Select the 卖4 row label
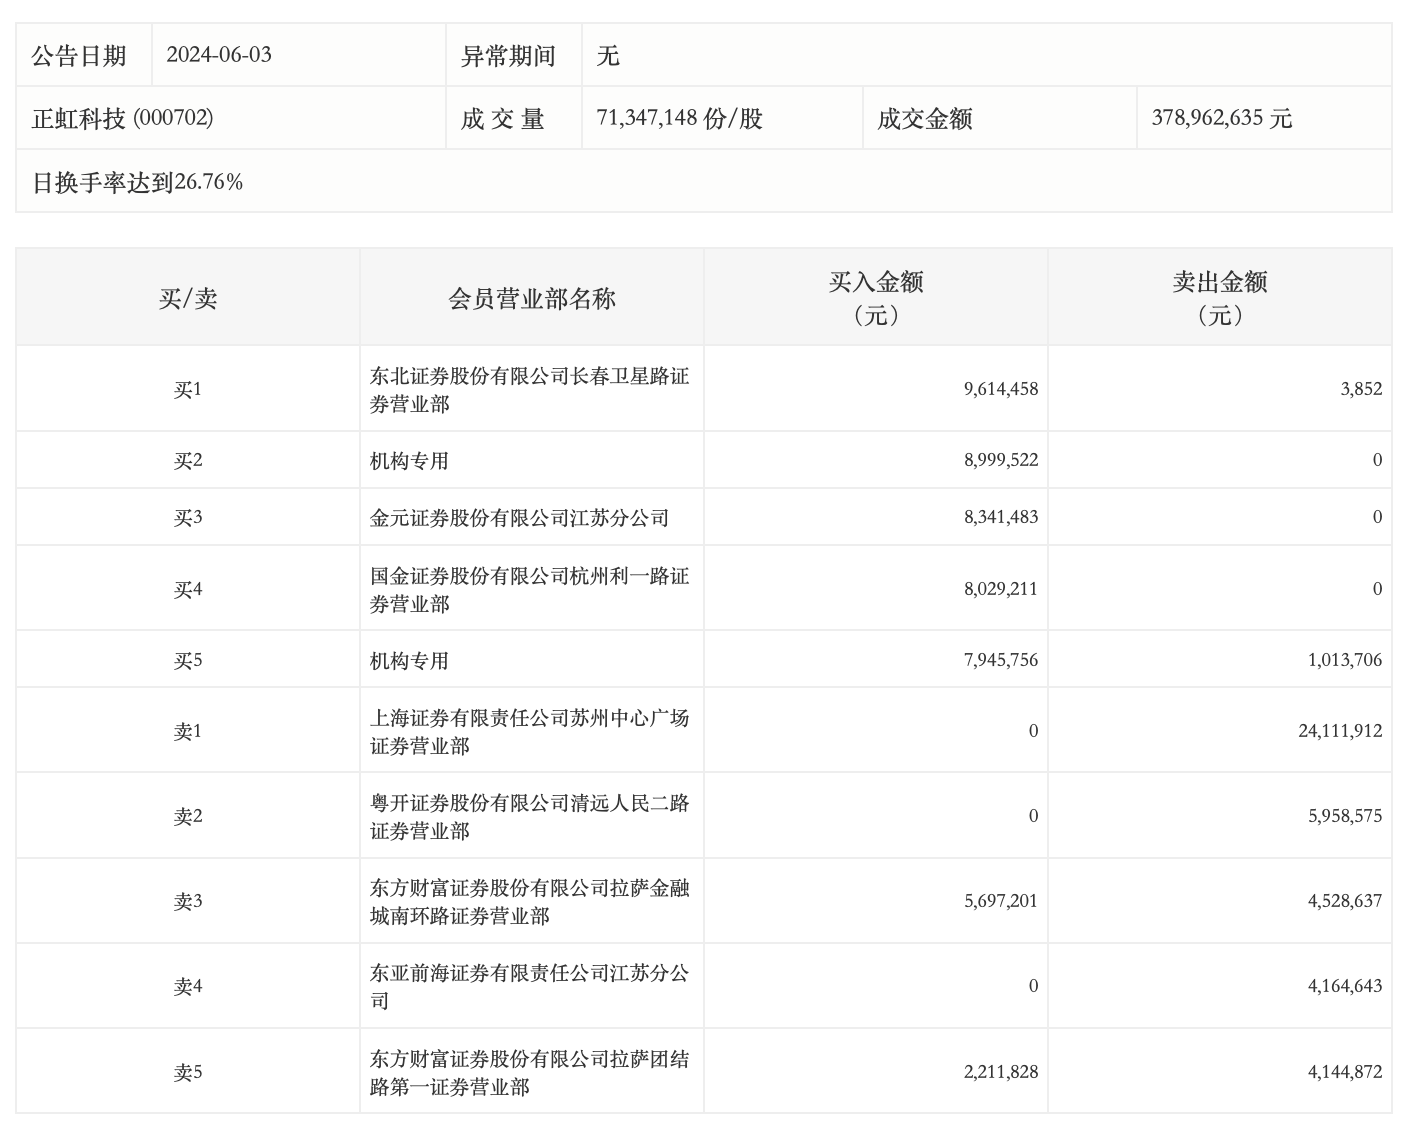Viewport: 1406px width, 1128px height. click(x=188, y=986)
